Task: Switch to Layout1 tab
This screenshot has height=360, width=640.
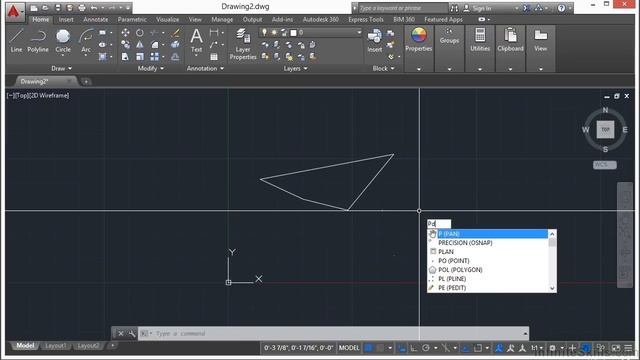Action: 56,346
